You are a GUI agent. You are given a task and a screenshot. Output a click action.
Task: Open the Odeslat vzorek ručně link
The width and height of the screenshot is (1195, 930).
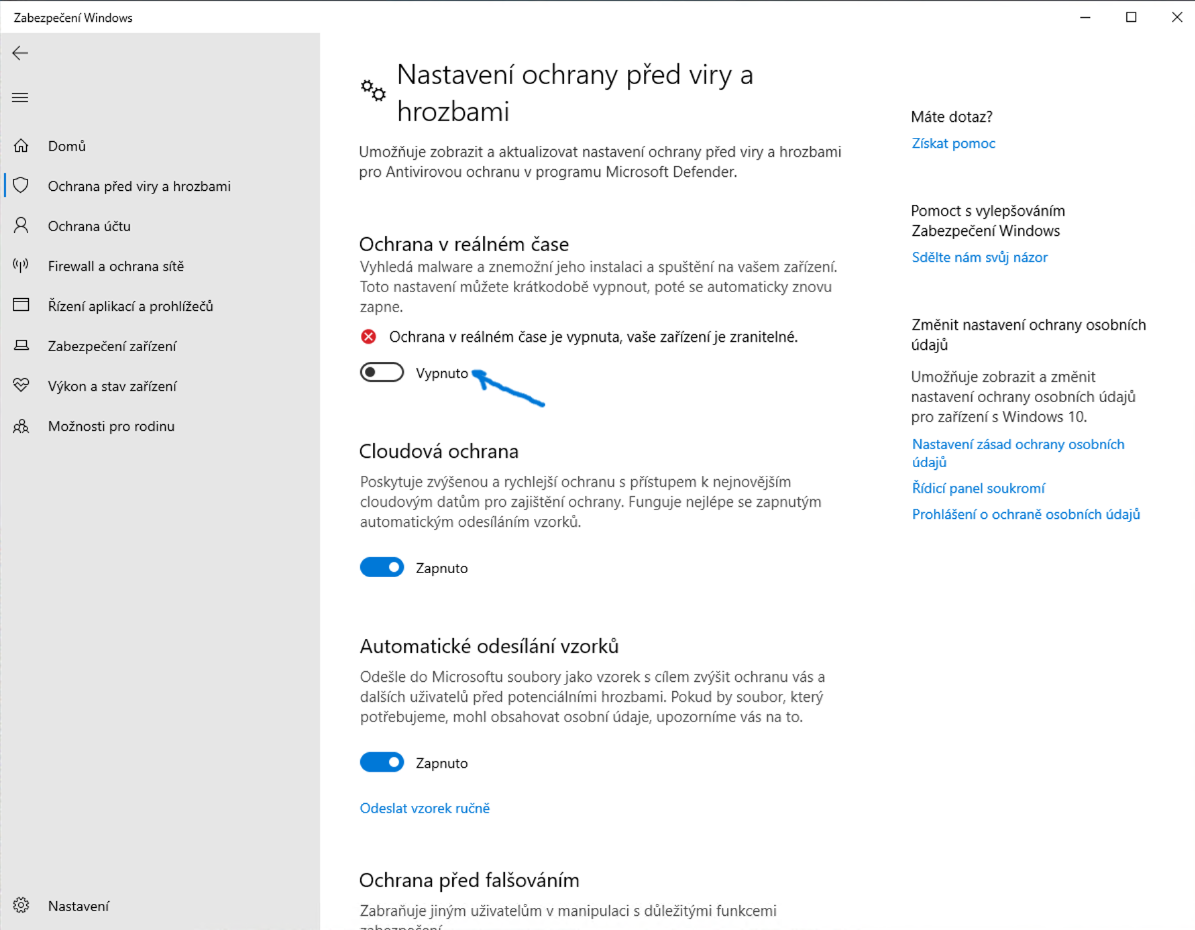tap(425, 808)
